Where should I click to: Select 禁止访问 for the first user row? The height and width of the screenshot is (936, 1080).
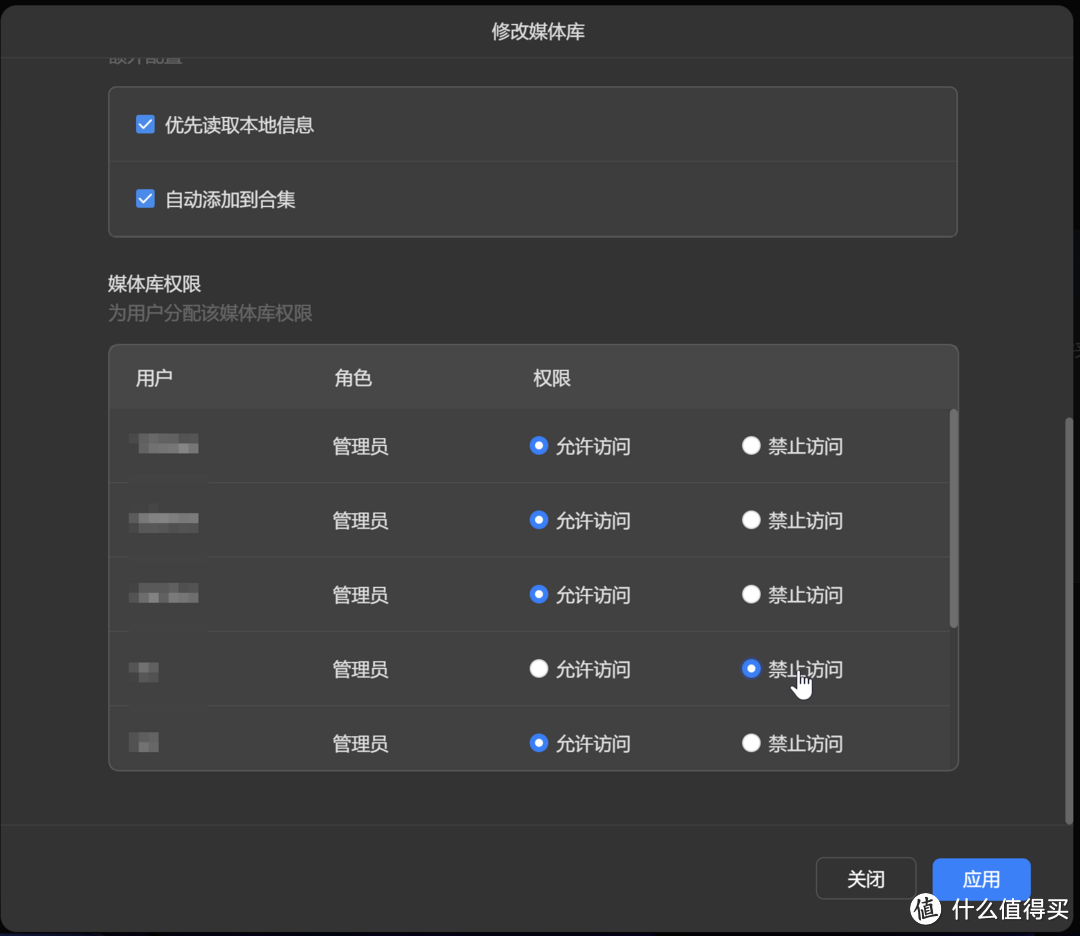(x=751, y=446)
